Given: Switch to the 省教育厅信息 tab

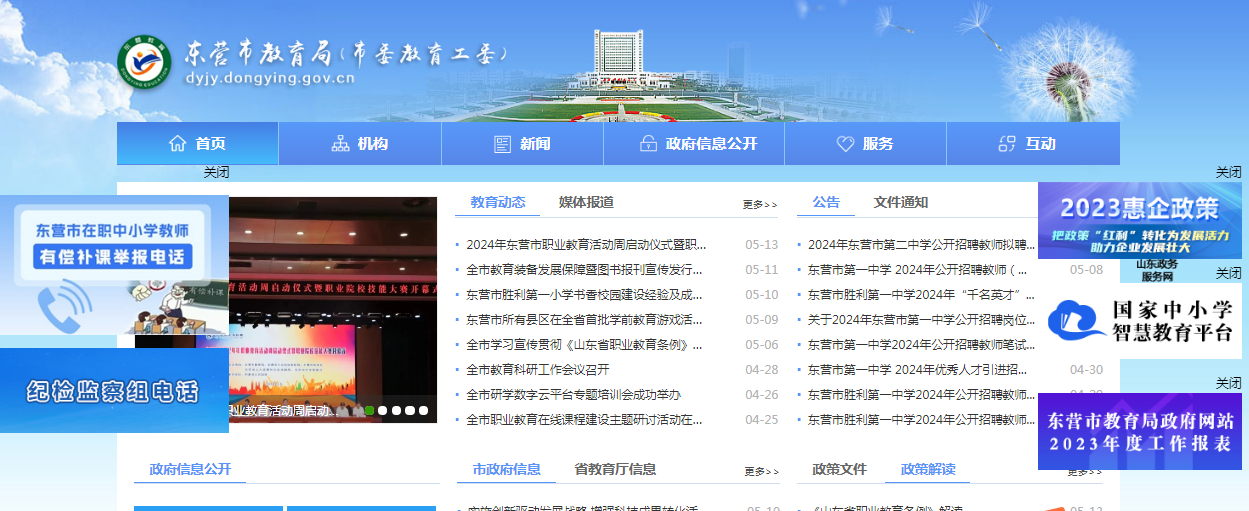Looking at the screenshot, I should point(615,469).
